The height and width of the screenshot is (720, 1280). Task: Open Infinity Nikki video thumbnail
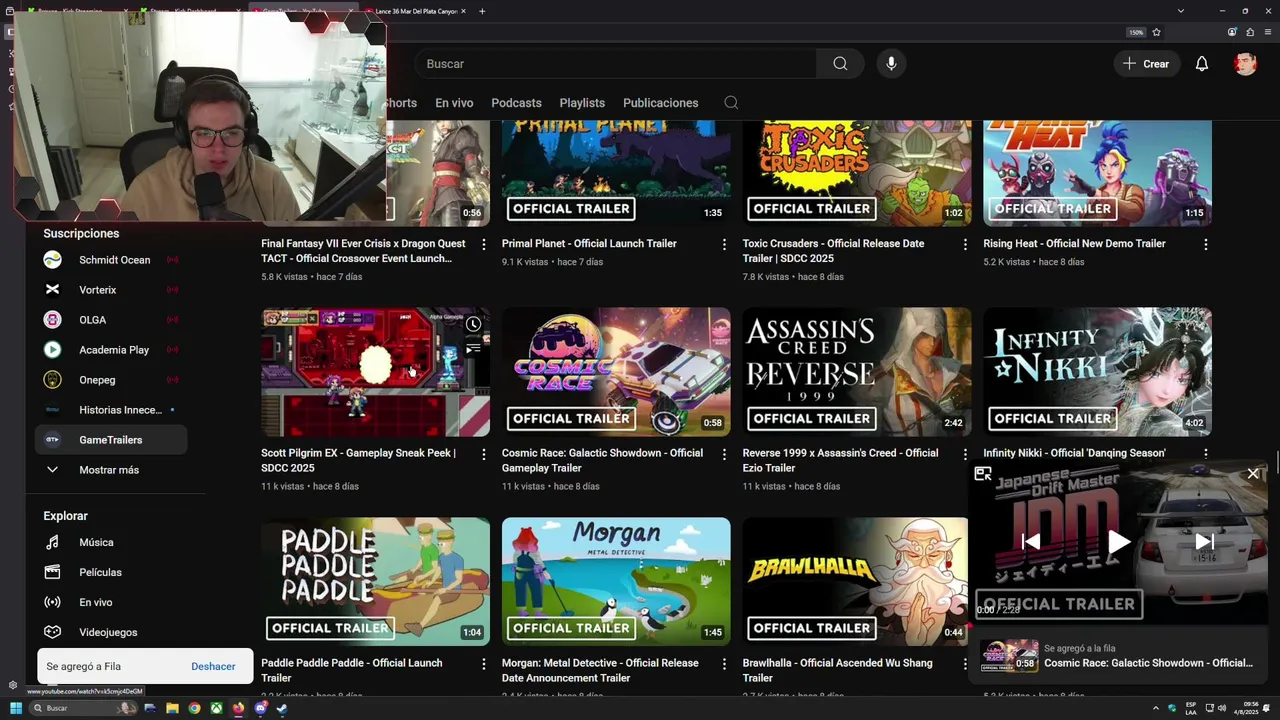pyautogui.click(x=1097, y=372)
